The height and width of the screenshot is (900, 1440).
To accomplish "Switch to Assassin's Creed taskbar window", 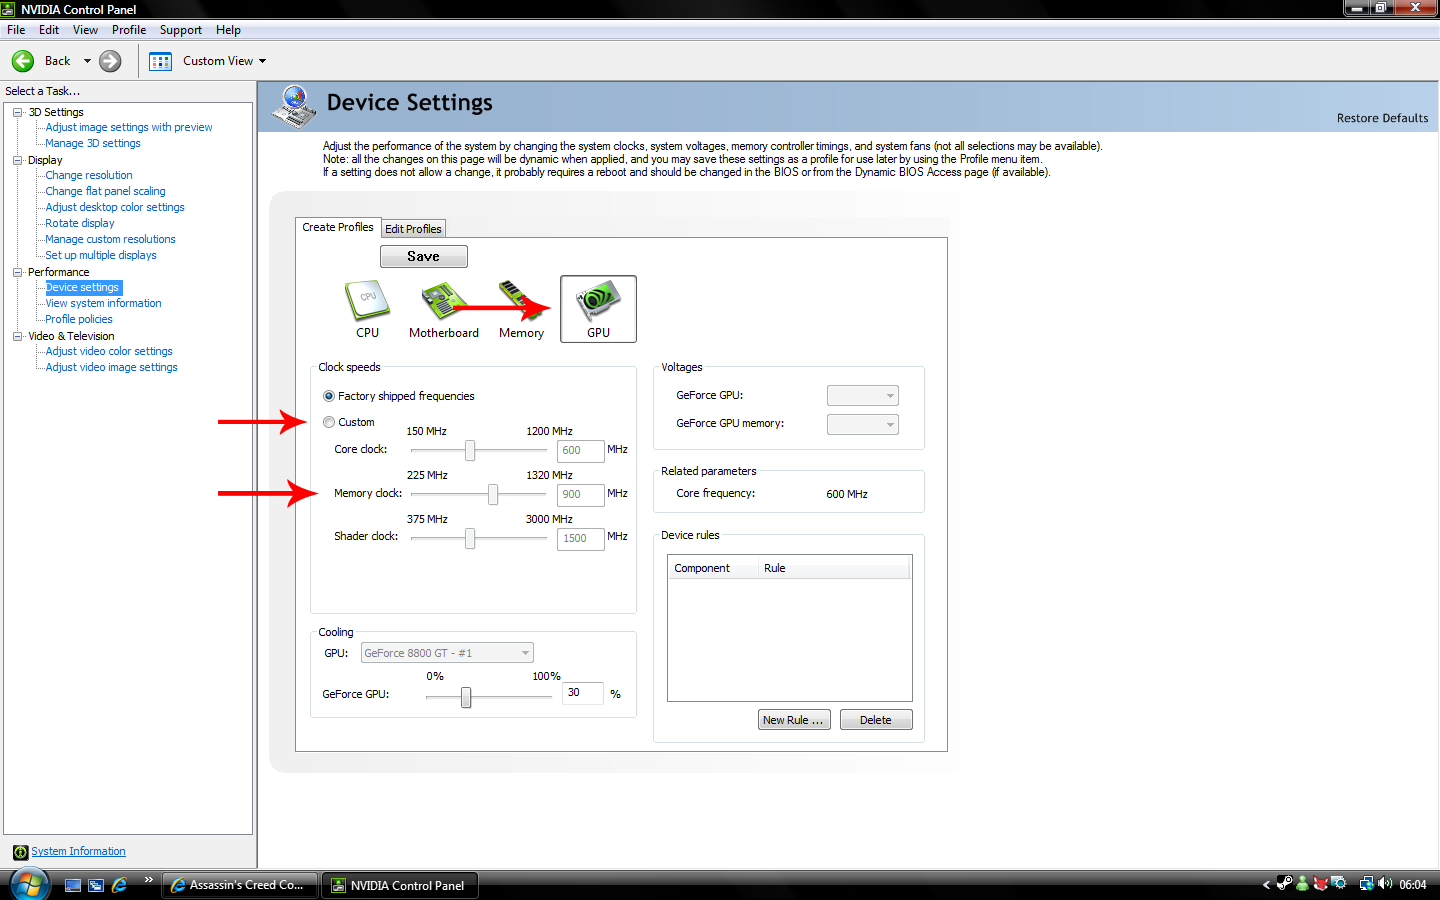I will [239, 885].
